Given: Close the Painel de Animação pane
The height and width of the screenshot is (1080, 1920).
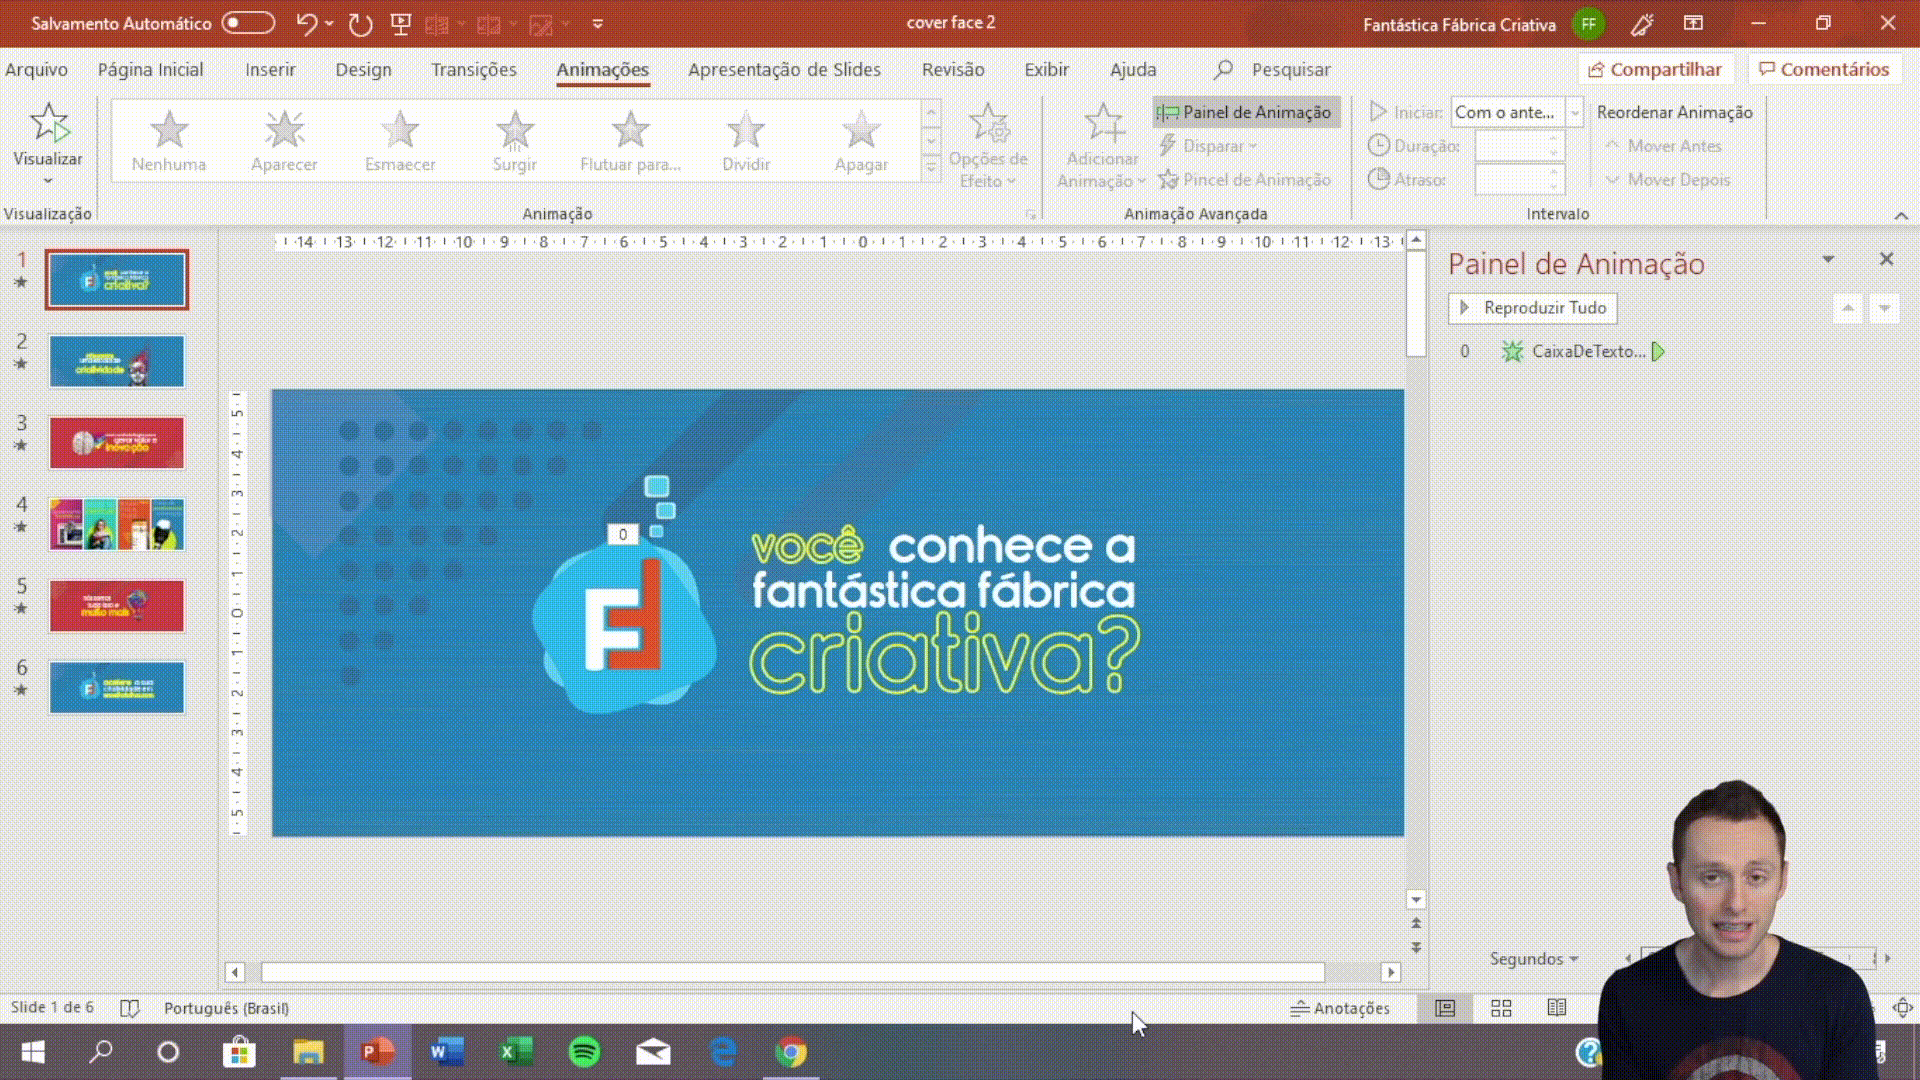Looking at the screenshot, I should pyautogui.click(x=1886, y=259).
